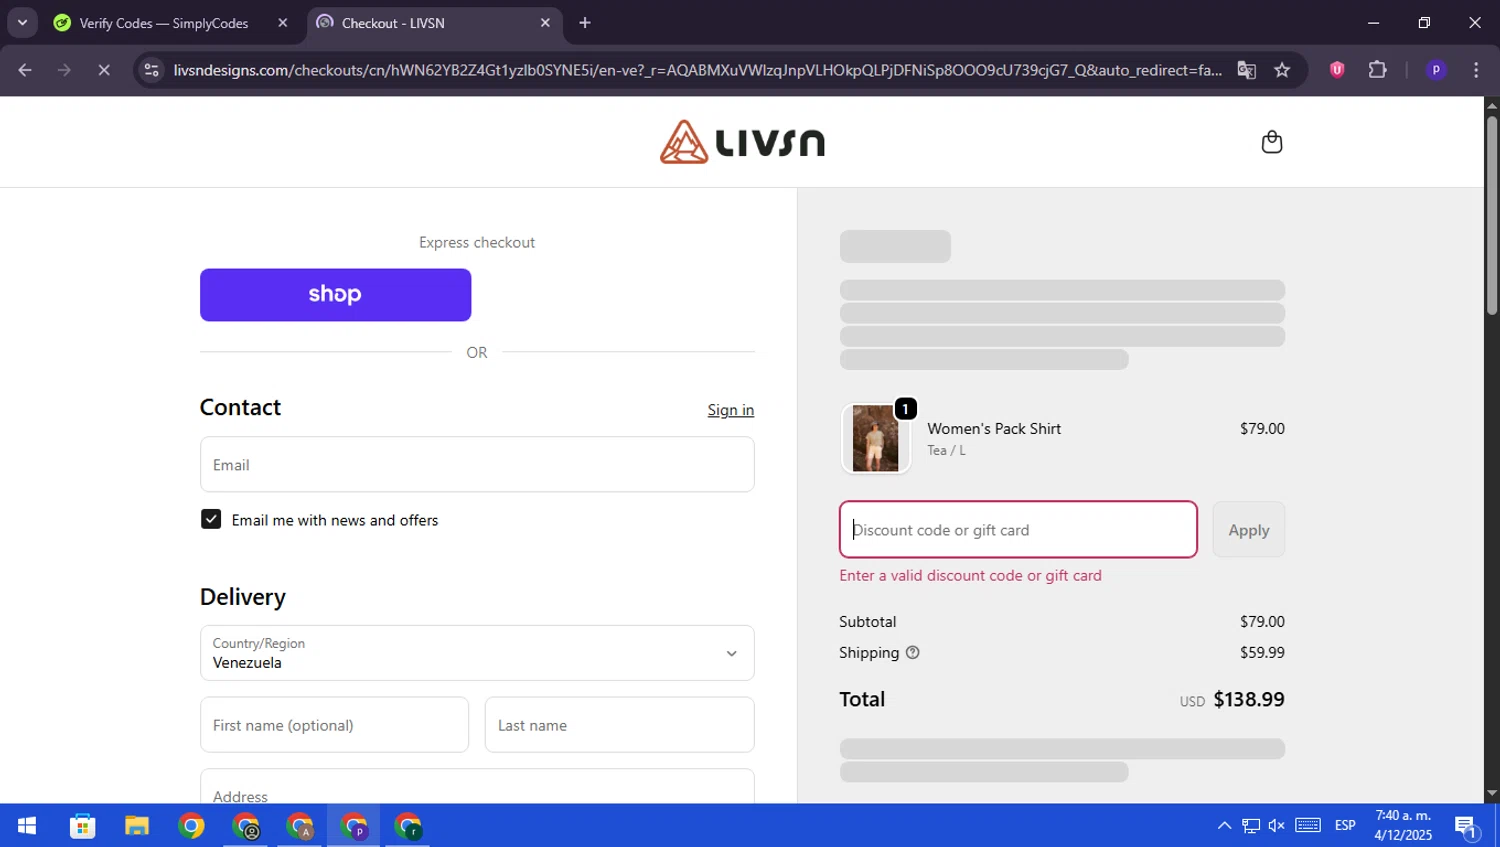Open the notification center icon
Viewport: 1500px width, 847px height.
(x=1467, y=826)
